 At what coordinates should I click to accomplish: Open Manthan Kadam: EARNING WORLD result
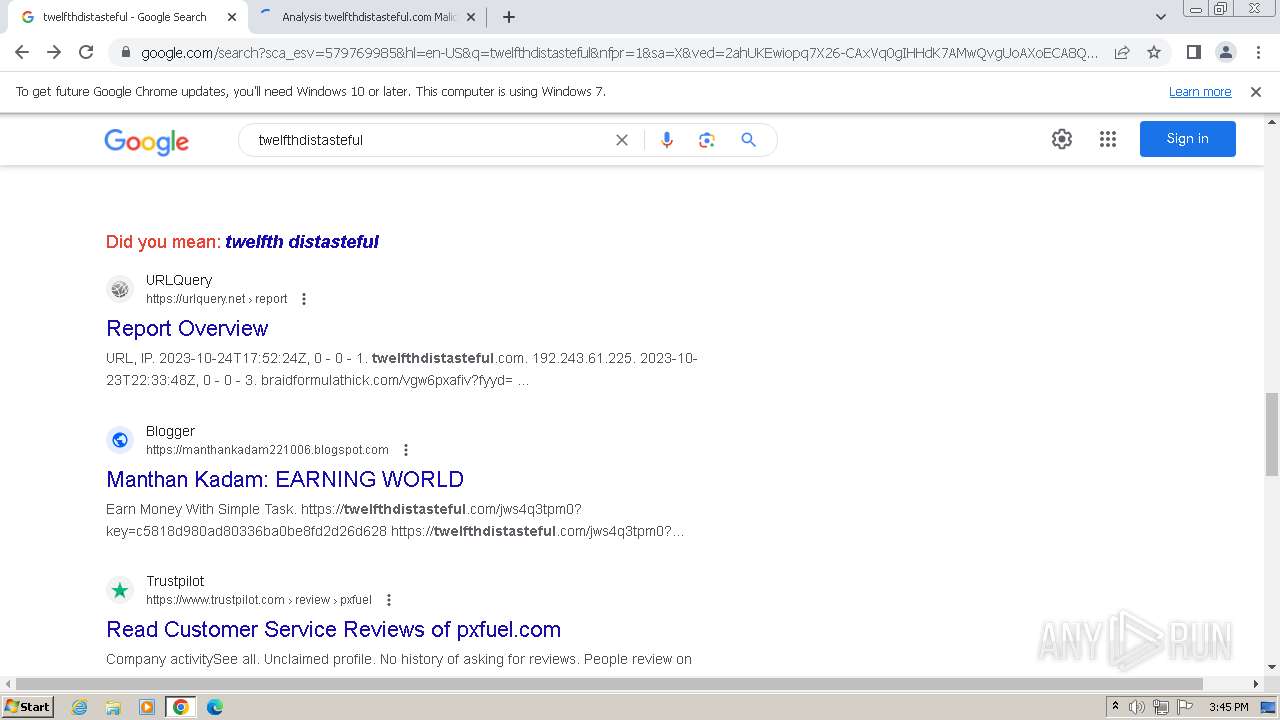tap(285, 479)
